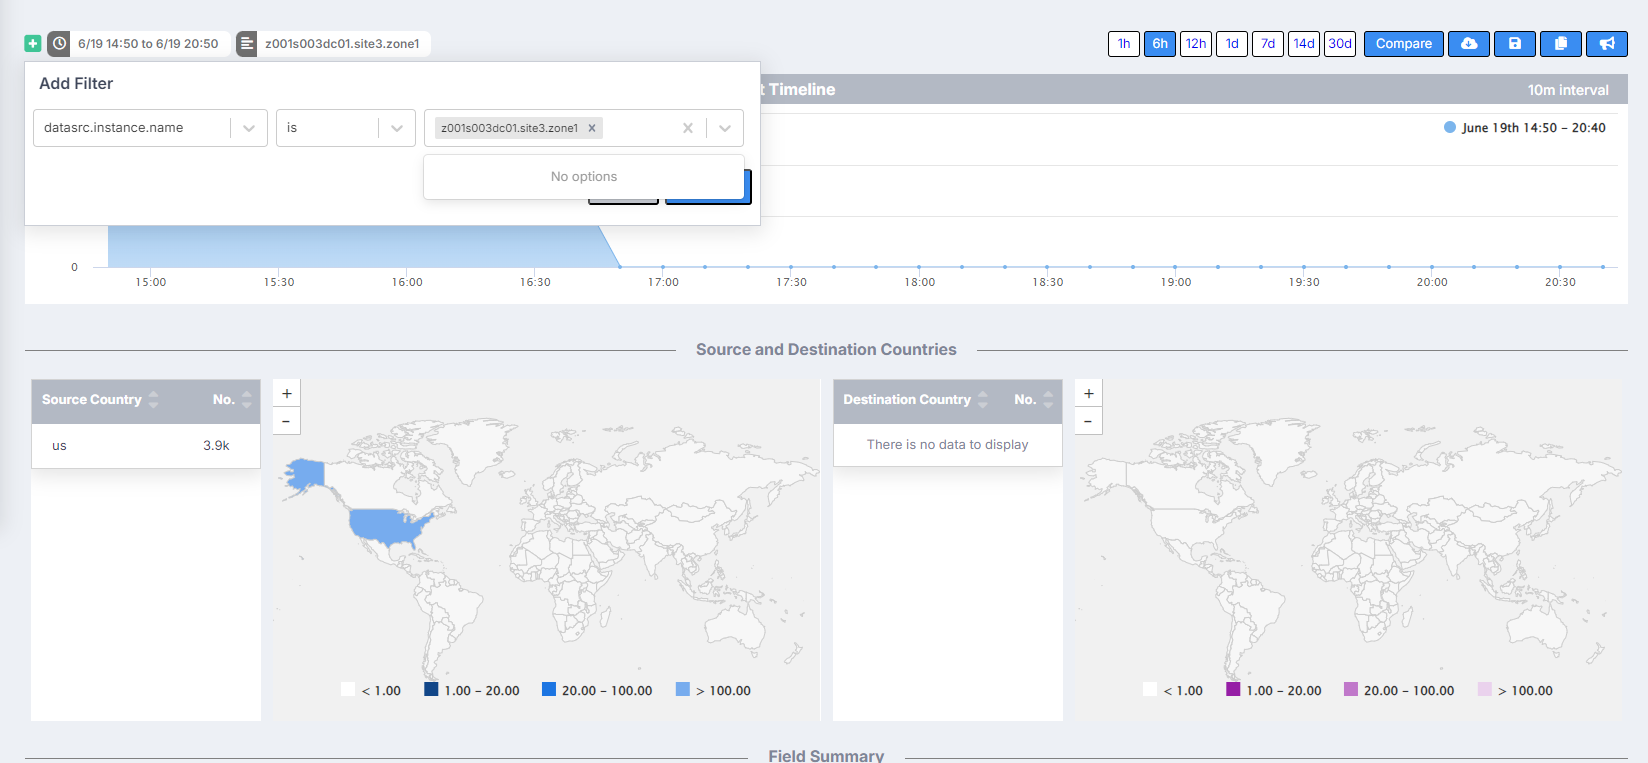Click the us row in source table

[146, 446]
